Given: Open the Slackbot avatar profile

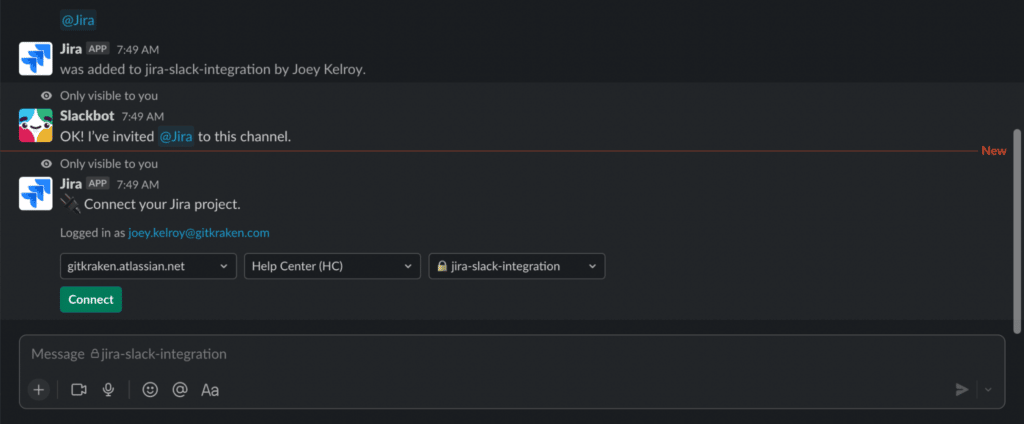Looking at the screenshot, I should pyautogui.click(x=35, y=125).
